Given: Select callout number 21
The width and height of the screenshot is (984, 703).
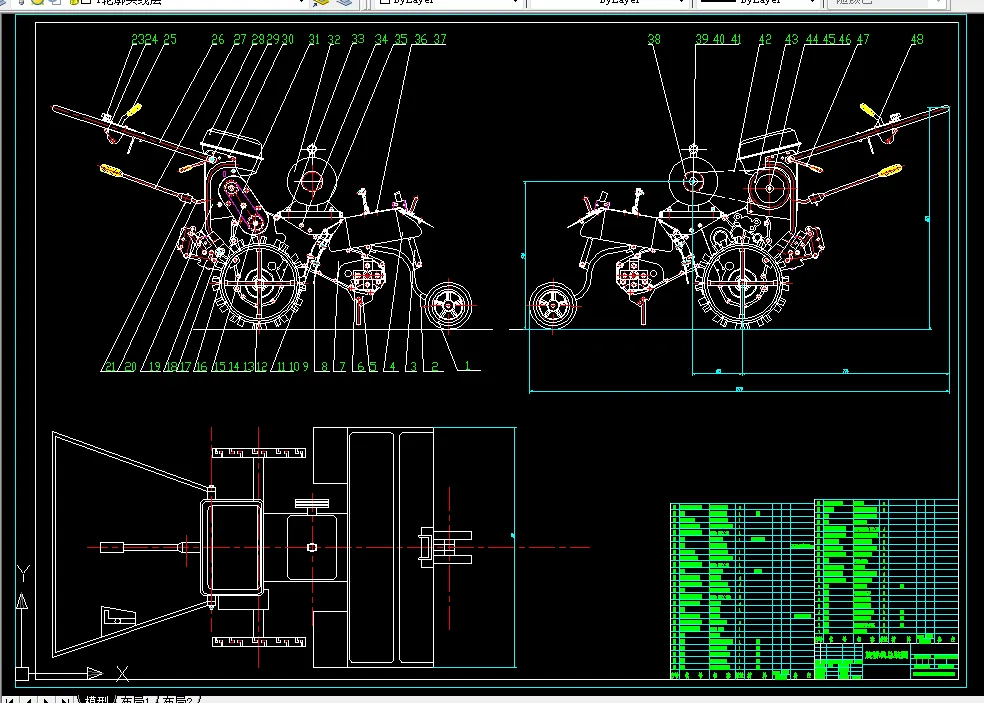Looking at the screenshot, I should pyautogui.click(x=110, y=367).
